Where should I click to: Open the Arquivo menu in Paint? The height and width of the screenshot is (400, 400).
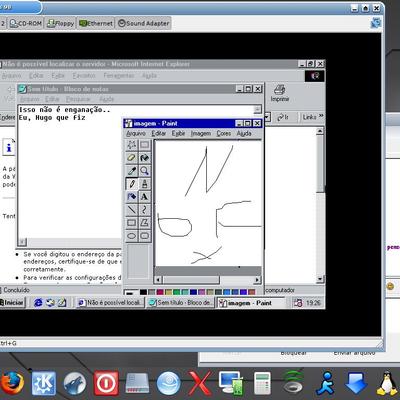click(x=136, y=133)
